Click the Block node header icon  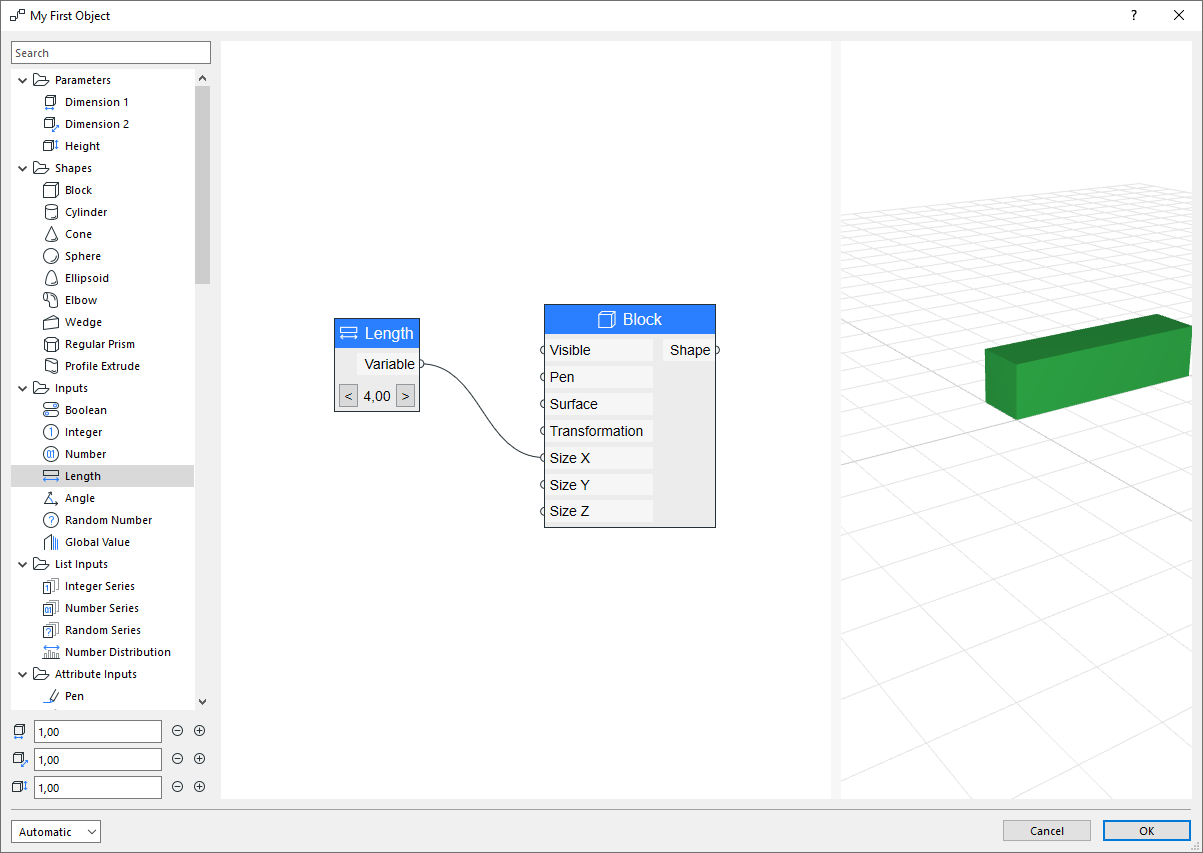pos(606,320)
